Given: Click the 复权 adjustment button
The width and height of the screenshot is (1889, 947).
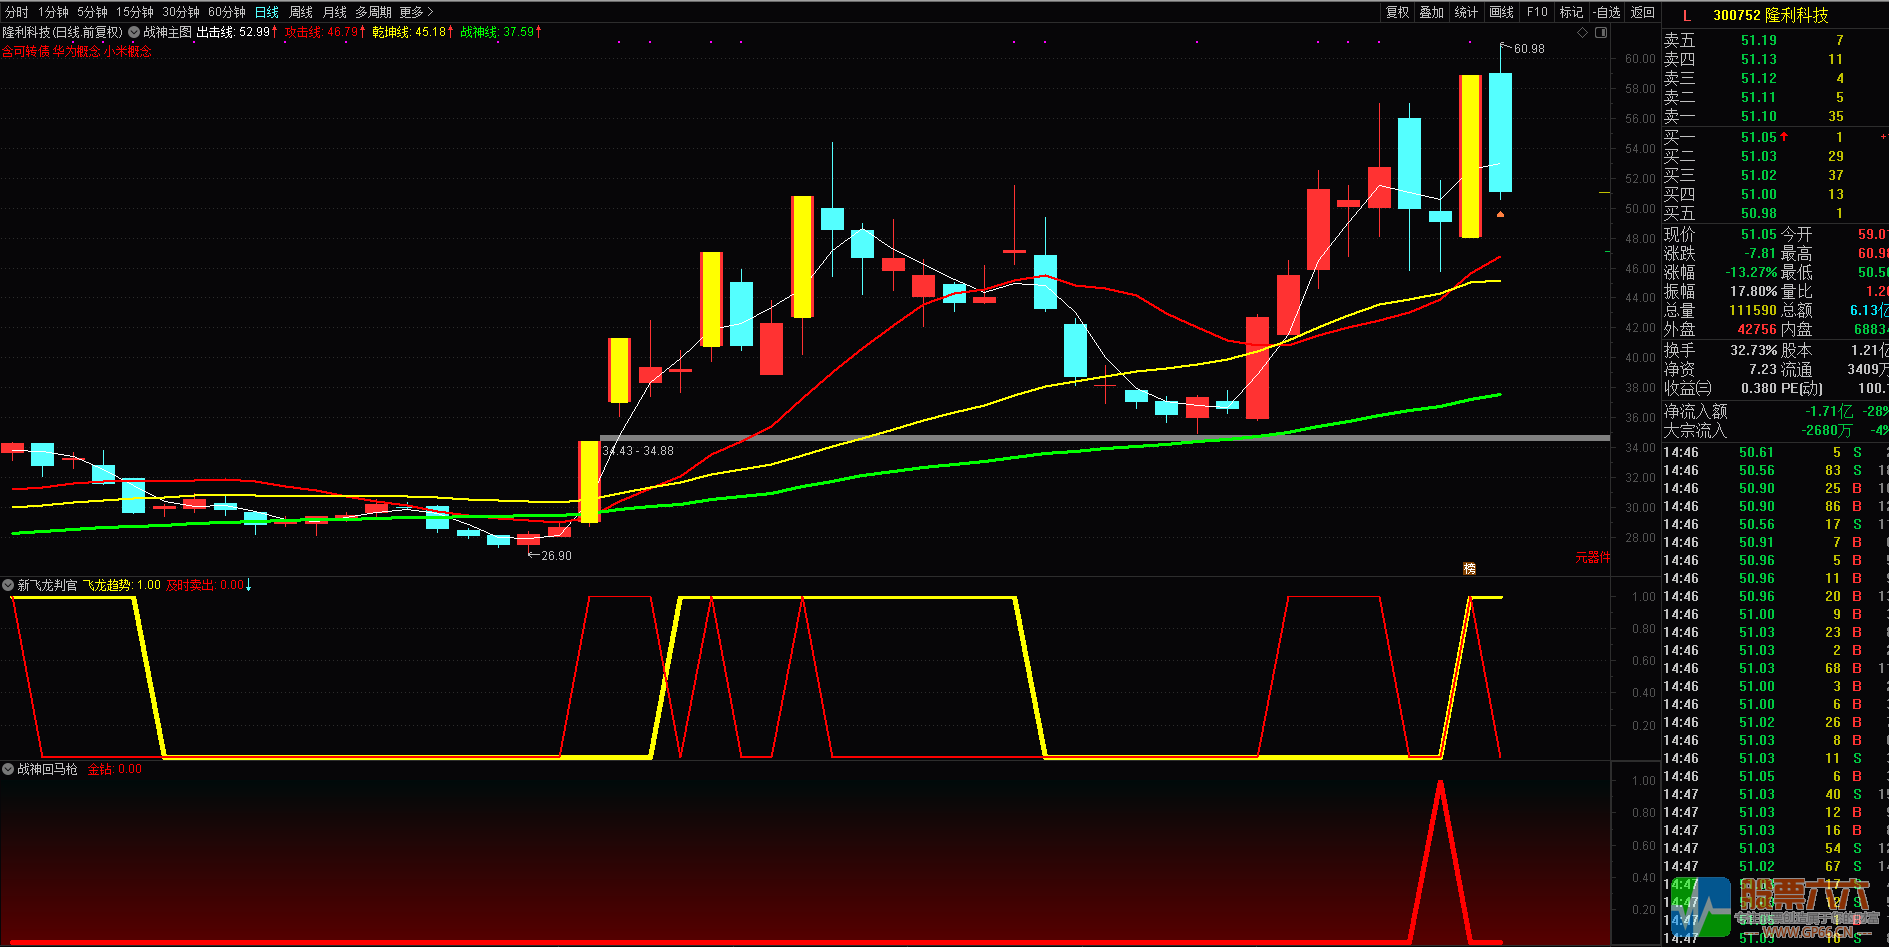Looking at the screenshot, I should point(1397,12).
